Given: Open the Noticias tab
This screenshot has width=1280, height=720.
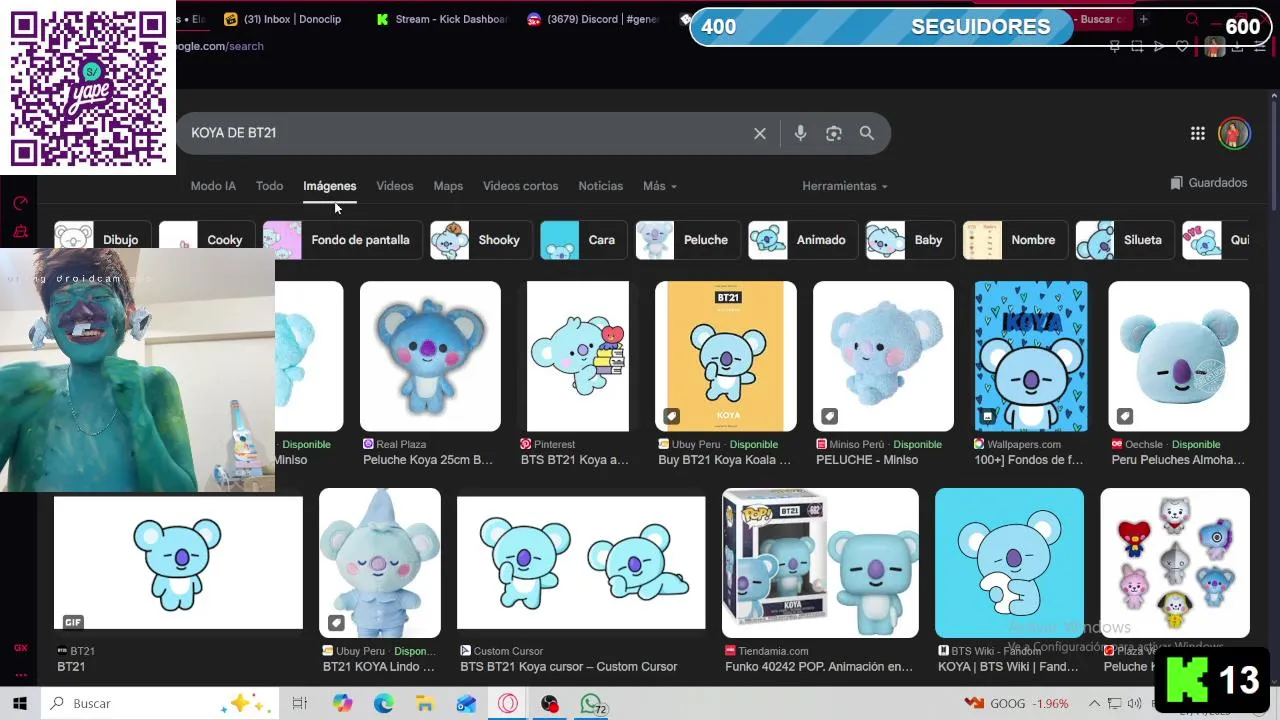Looking at the screenshot, I should 601,186.
